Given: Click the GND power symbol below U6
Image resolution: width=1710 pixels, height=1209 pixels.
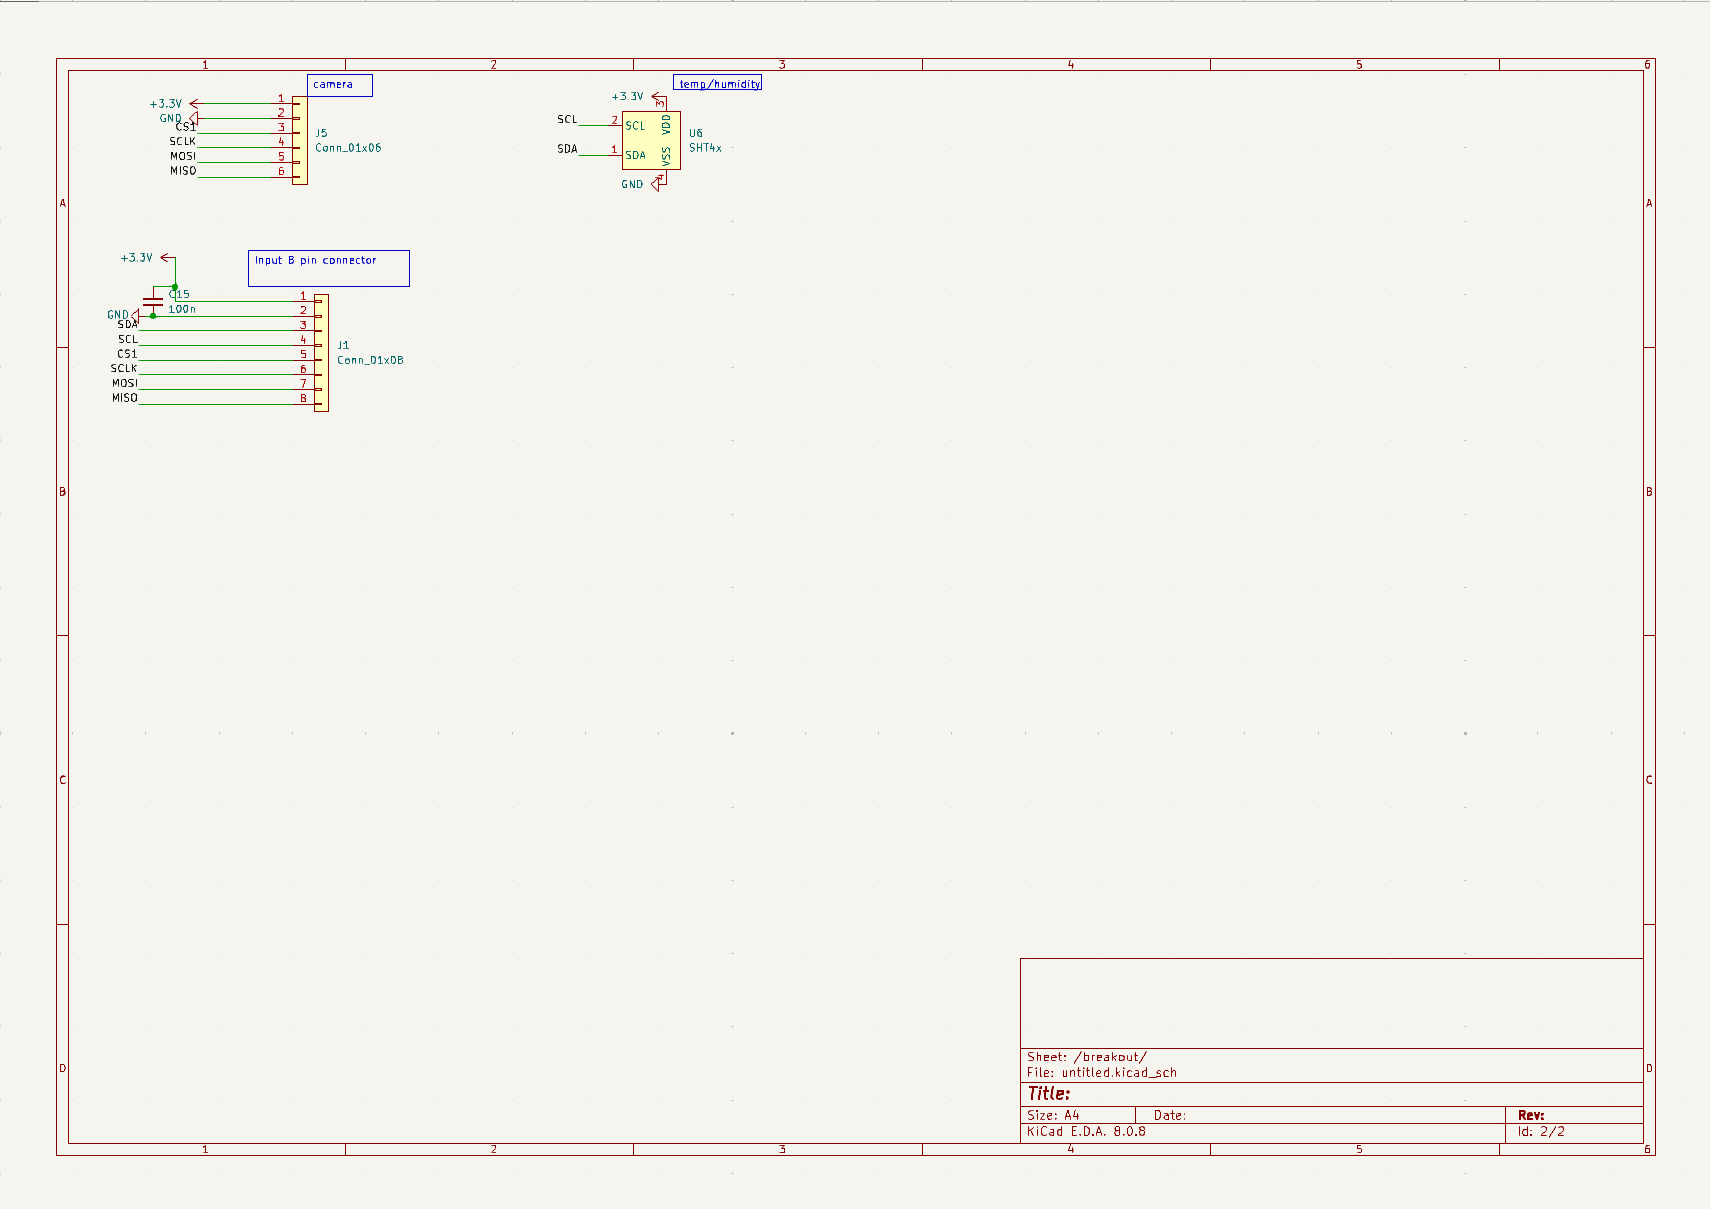Looking at the screenshot, I should [x=657, y=184].
